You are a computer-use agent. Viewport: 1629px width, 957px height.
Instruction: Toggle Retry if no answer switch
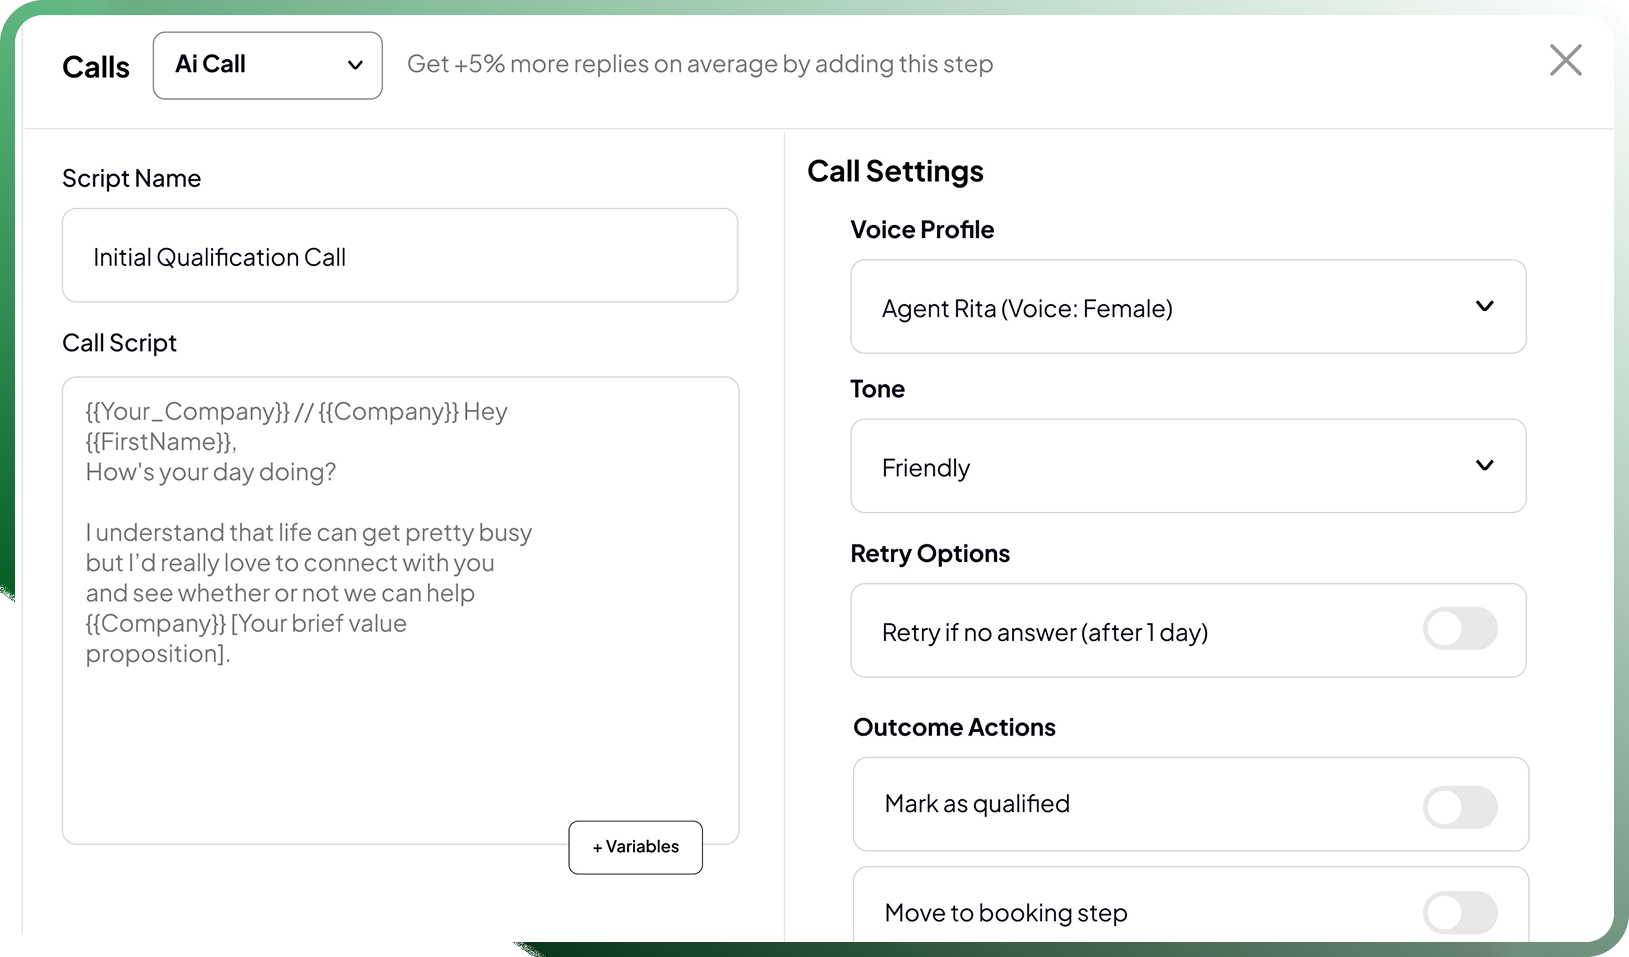tap(1459, 630)
